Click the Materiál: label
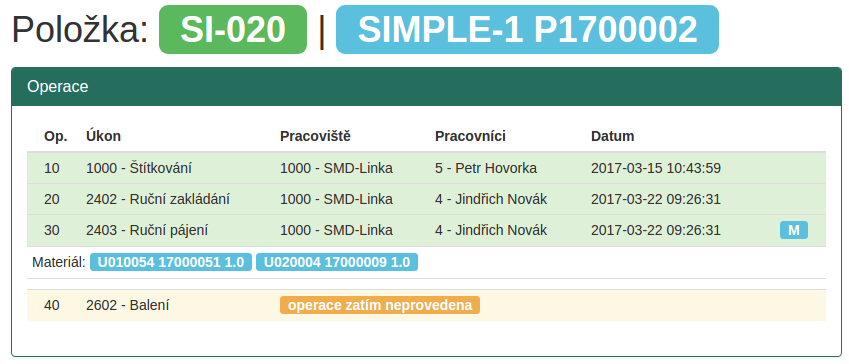Image resolution: width=849 pixels, height=364 pixels. (x=59, y=263)
